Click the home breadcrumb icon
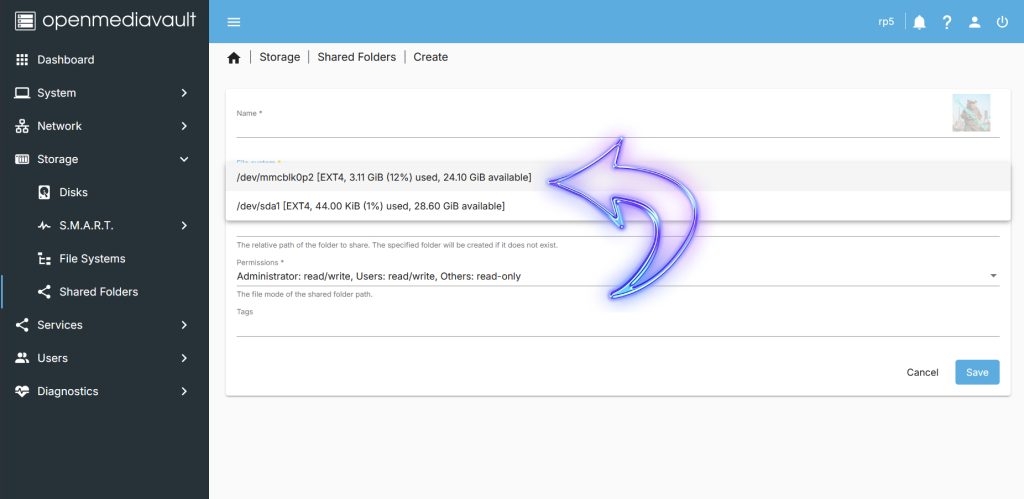Viewport: 1024px width, 499px height. tap(234, 58)
